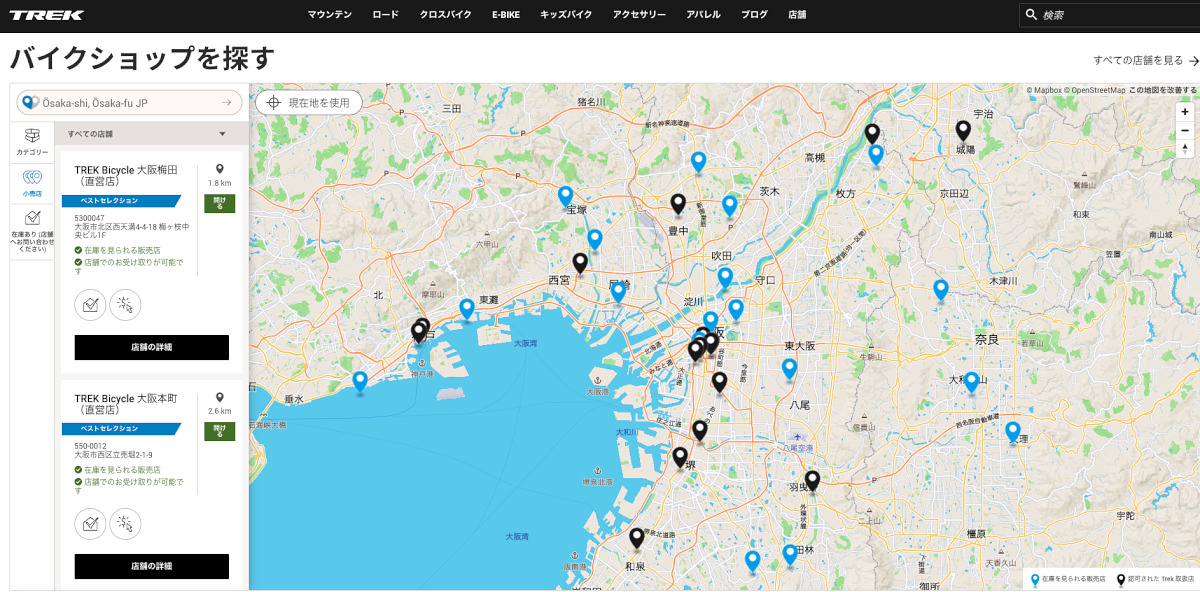
Task: Click この地図を改善する link
Action: [1162, 90]
